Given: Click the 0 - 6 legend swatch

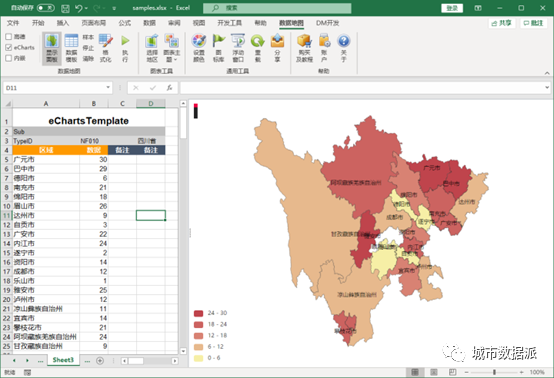Looking at the screenshot, I should click(x=199, y=358).
